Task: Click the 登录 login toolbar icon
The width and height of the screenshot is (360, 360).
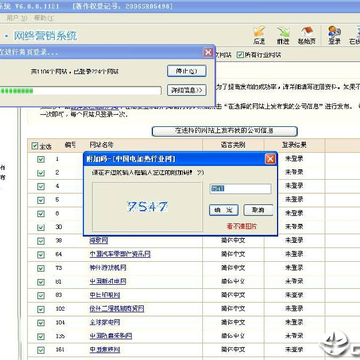Action: coord(334,35)
